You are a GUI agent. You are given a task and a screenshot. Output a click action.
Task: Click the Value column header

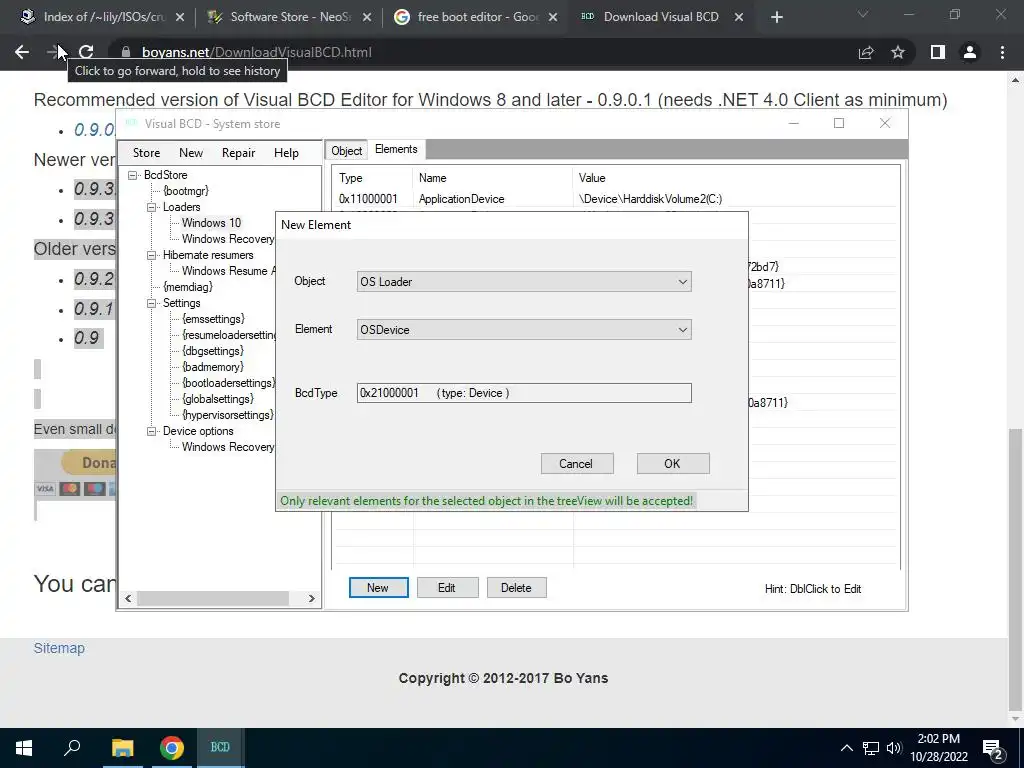pos(592,178)
